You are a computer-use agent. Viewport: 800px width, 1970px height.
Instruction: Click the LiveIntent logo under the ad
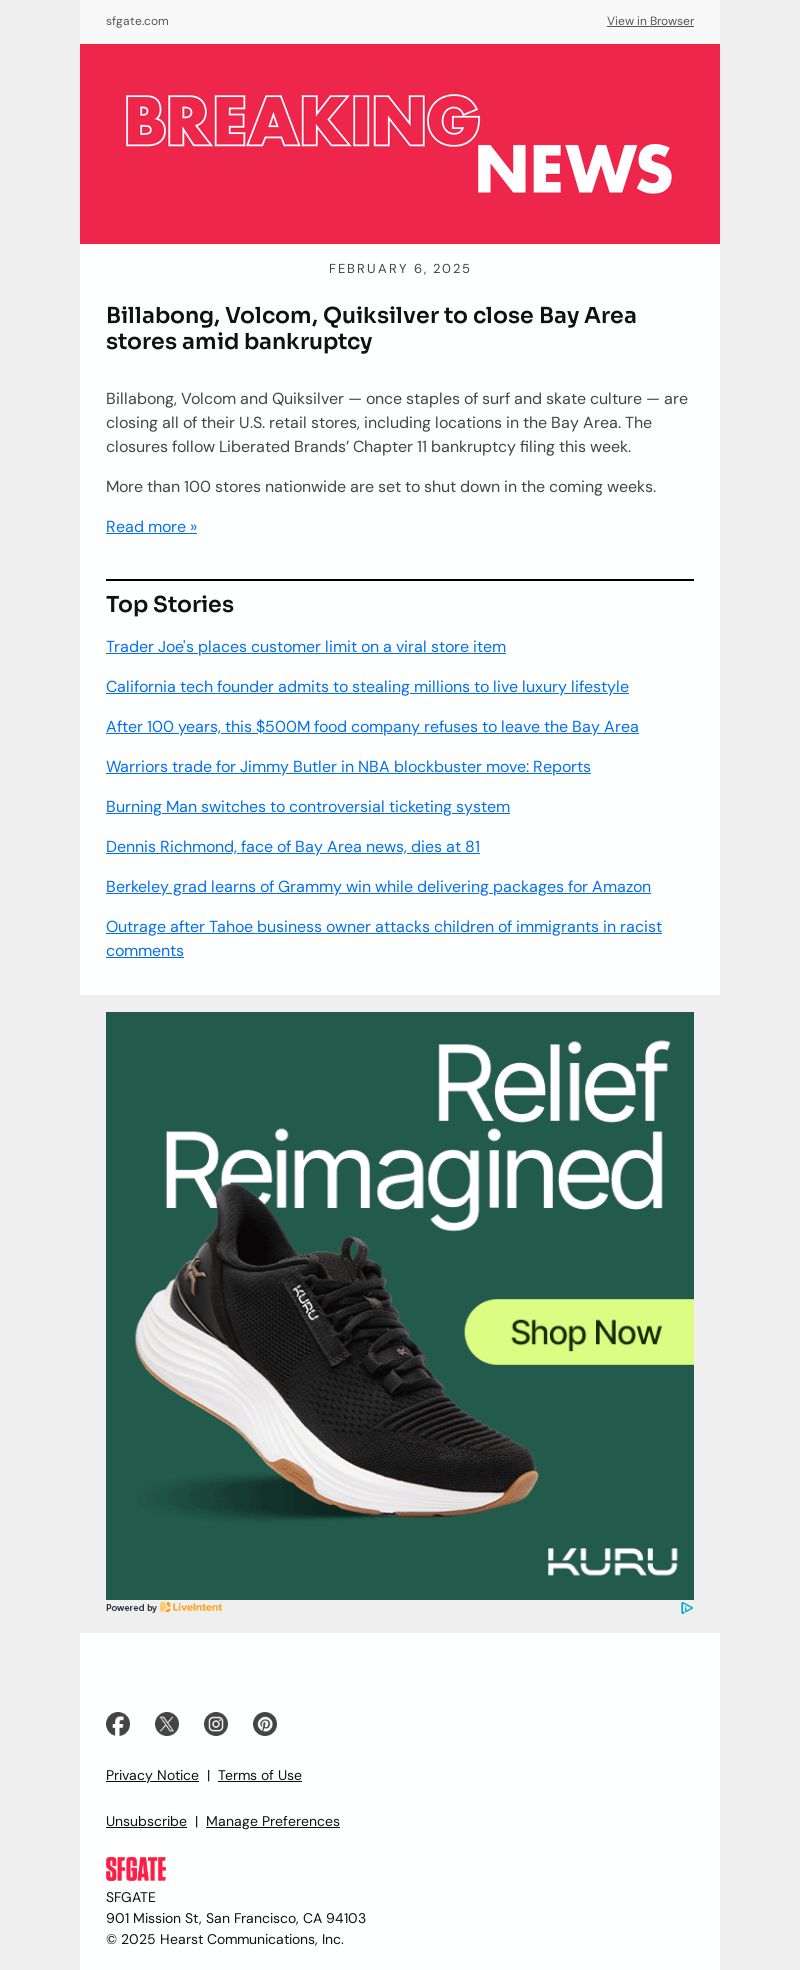click(191, 1608)
